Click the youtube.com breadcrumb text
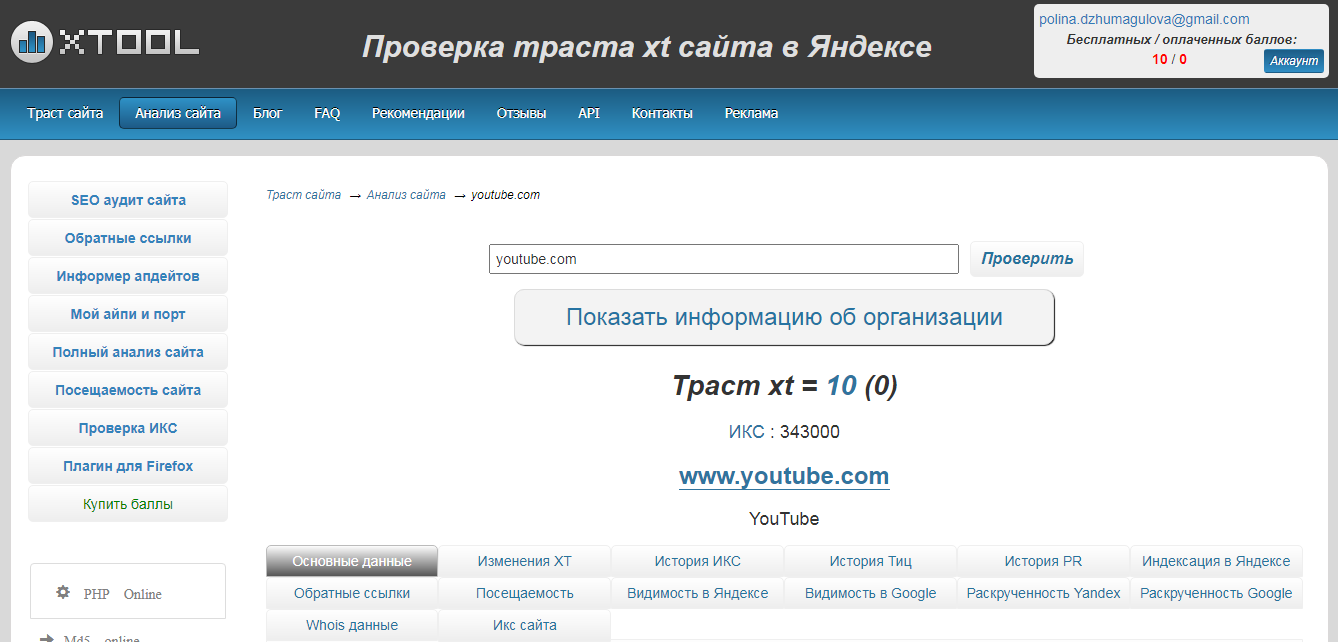 pos(506,195)
